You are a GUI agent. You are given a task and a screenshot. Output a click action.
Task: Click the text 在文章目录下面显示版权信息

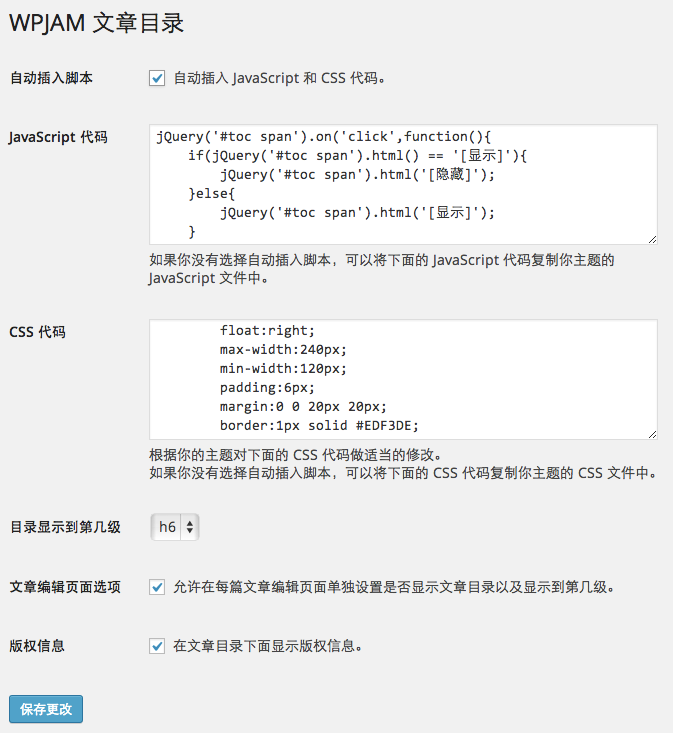[267, 646]
